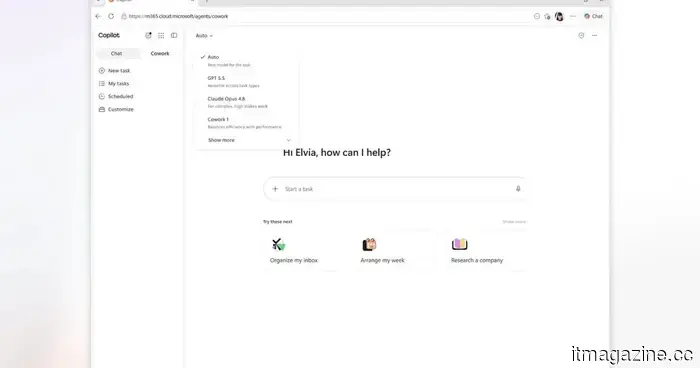Click the microphone icon in the task box

pyautogui.click(x=518, y=189)
